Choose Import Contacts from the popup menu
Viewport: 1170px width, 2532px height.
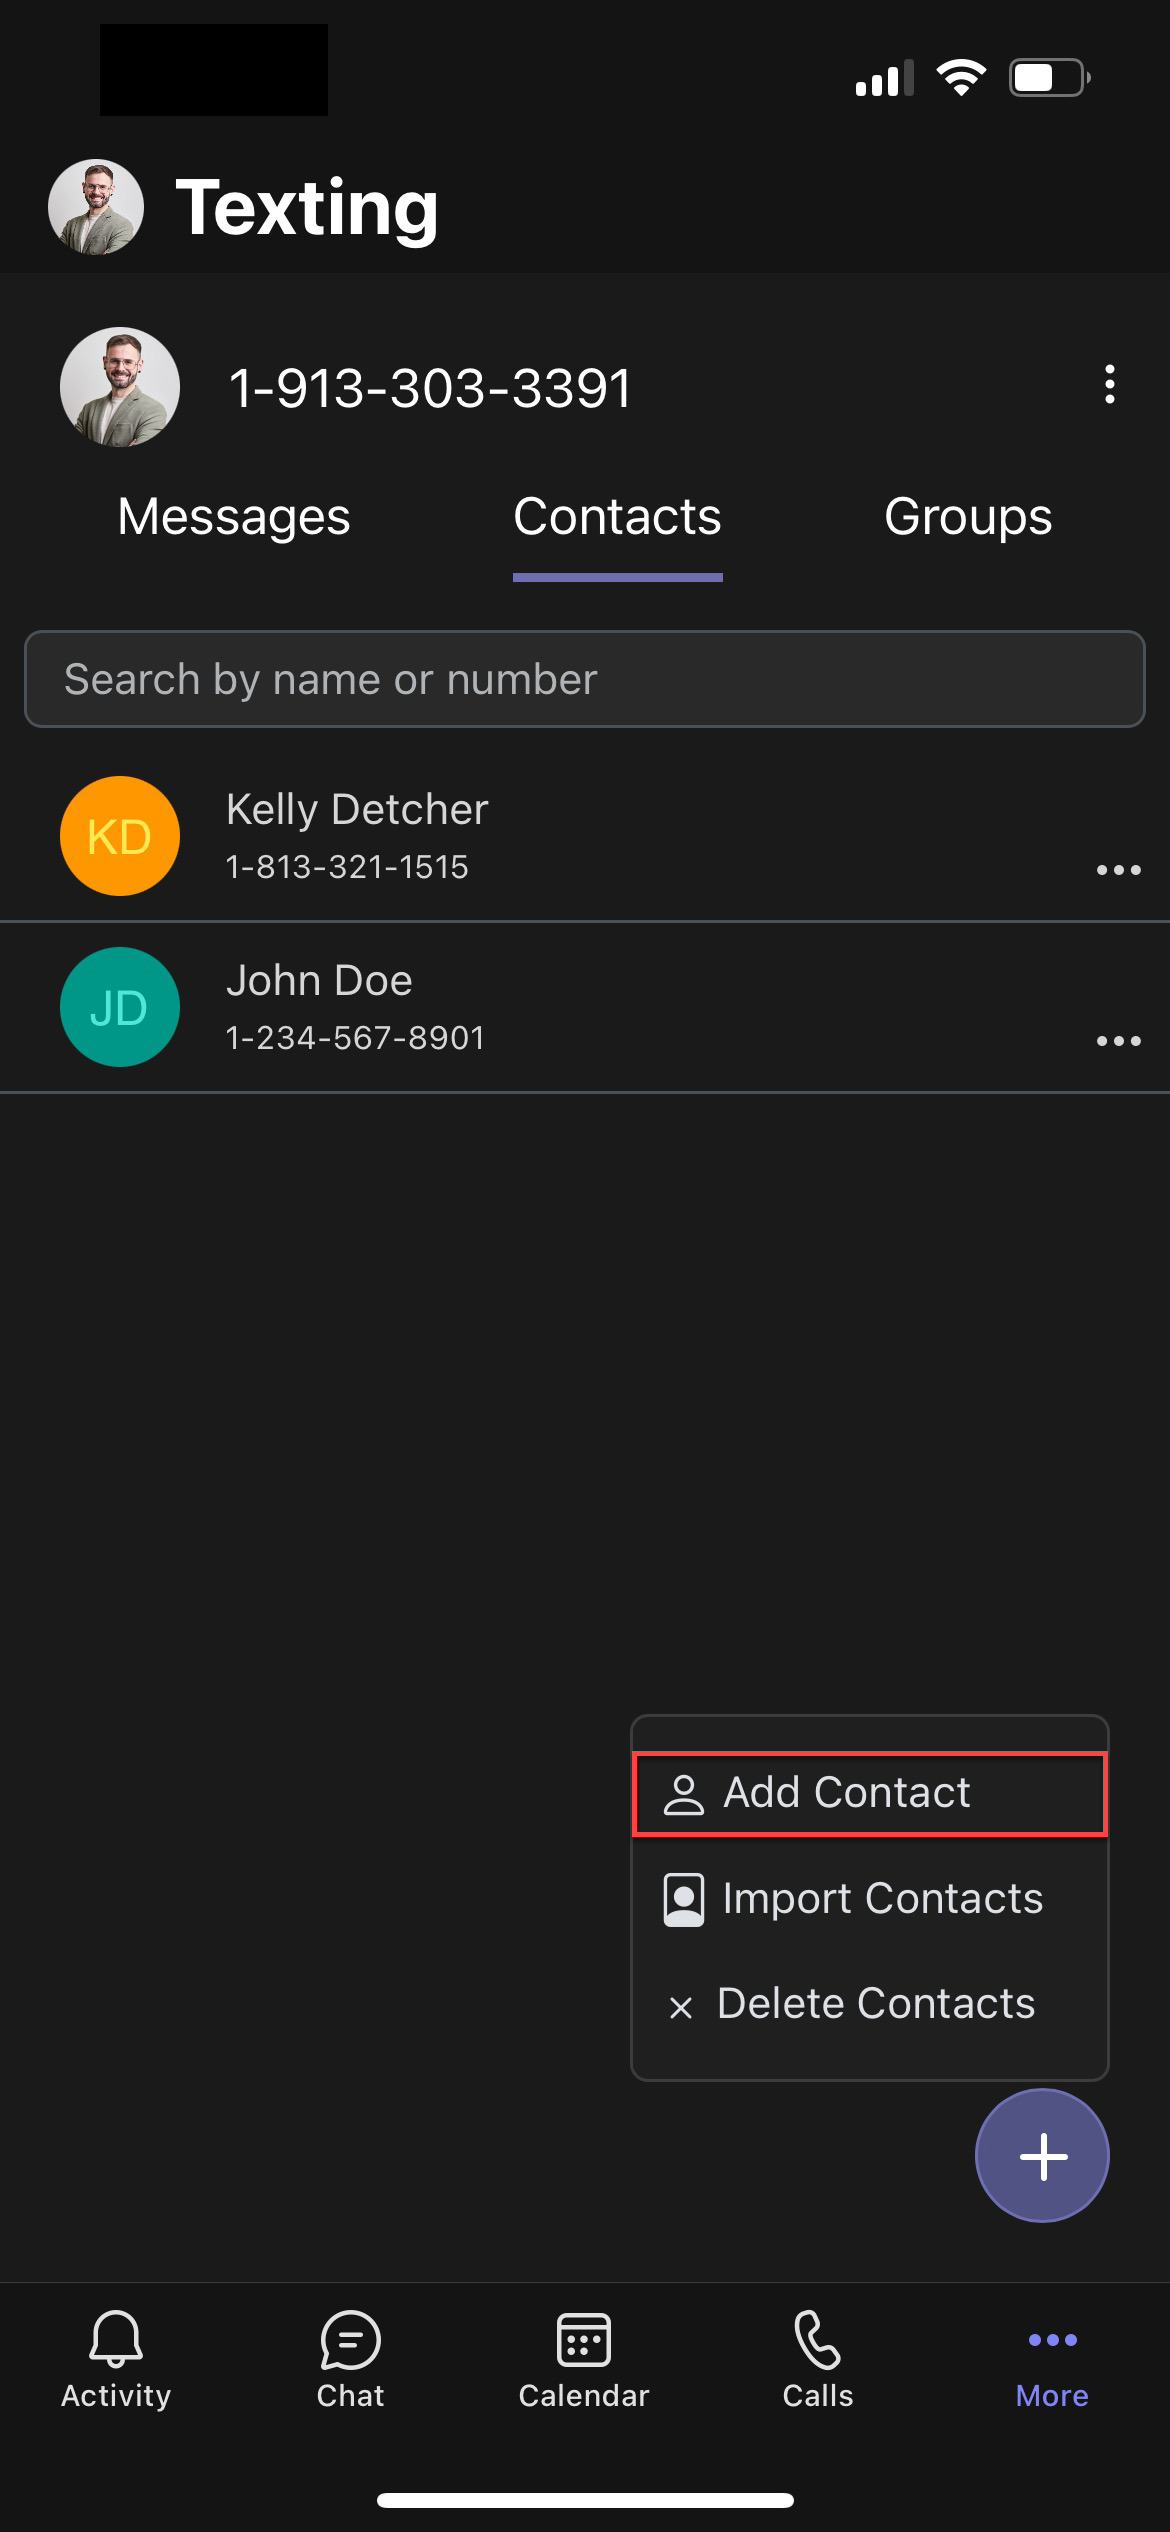870,1899
